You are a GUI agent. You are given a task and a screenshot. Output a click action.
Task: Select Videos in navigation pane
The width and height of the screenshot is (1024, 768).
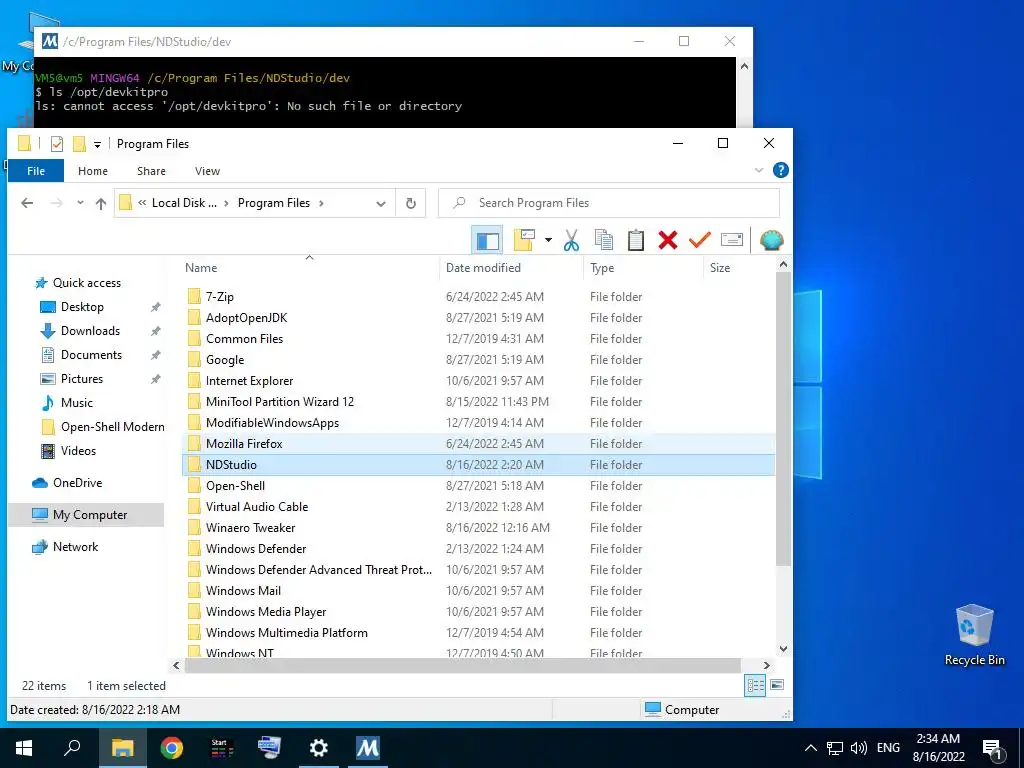(78, 451)
